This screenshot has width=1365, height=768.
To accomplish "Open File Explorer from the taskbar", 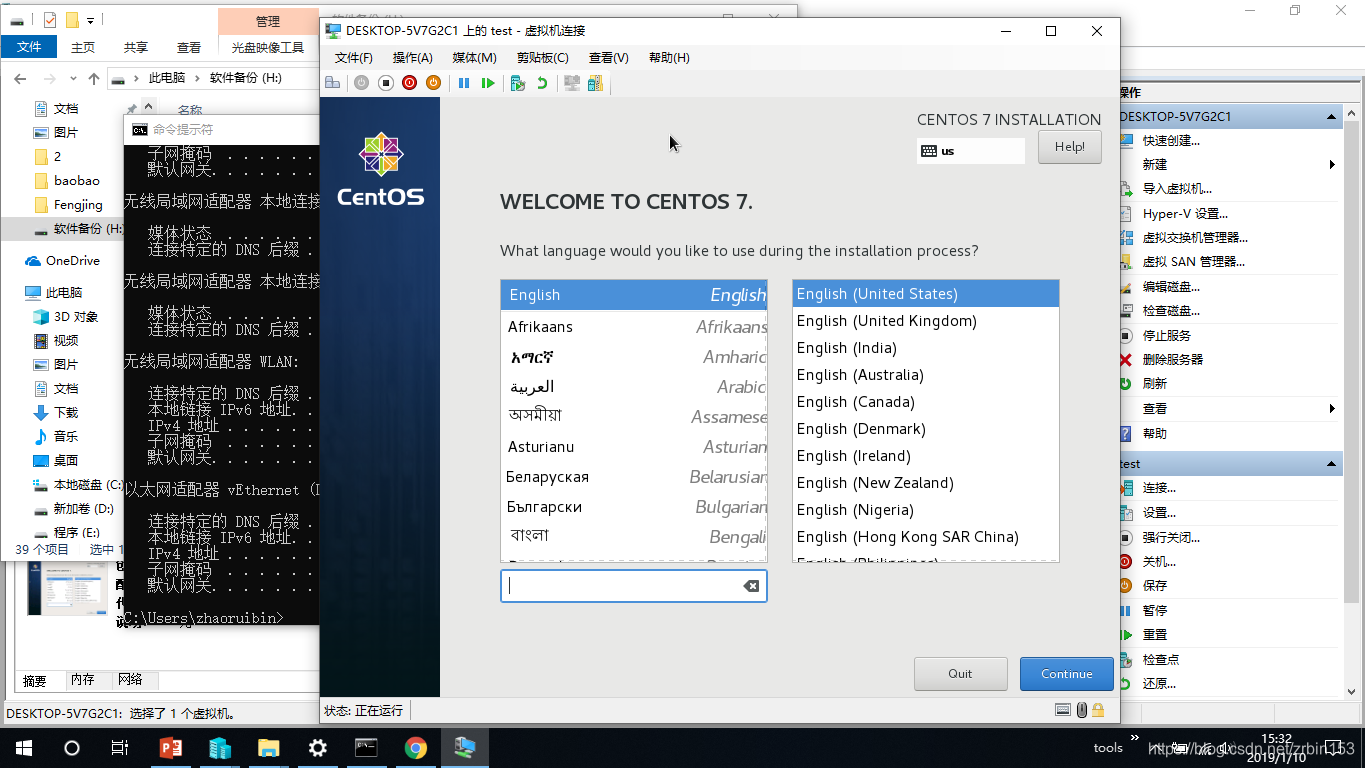I will pos(268,748).
